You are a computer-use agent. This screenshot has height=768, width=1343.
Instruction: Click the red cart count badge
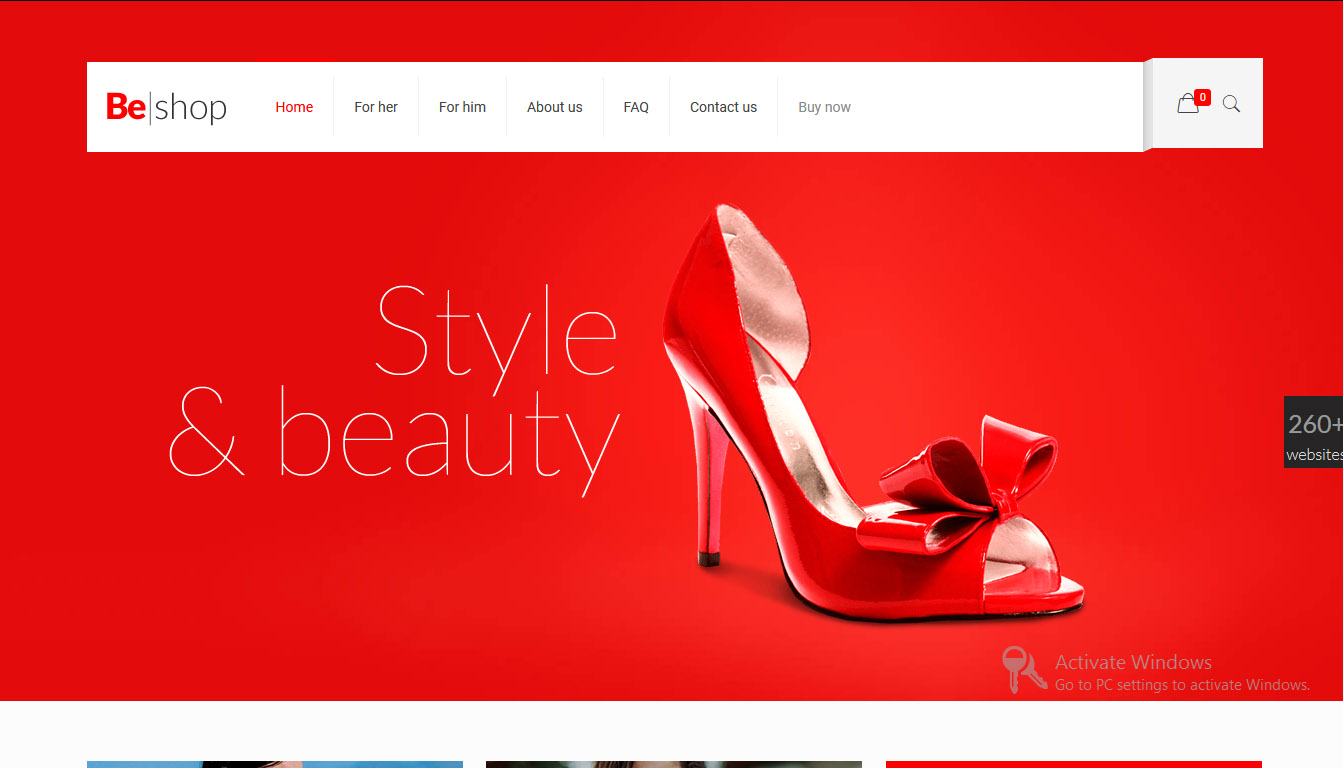[1203, 97]
